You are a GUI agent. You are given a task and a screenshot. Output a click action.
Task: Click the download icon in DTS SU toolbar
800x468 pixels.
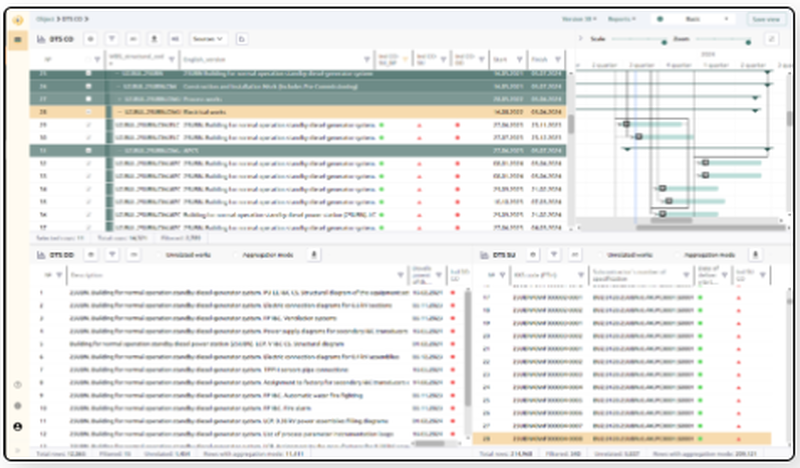[x=757, y=255]
